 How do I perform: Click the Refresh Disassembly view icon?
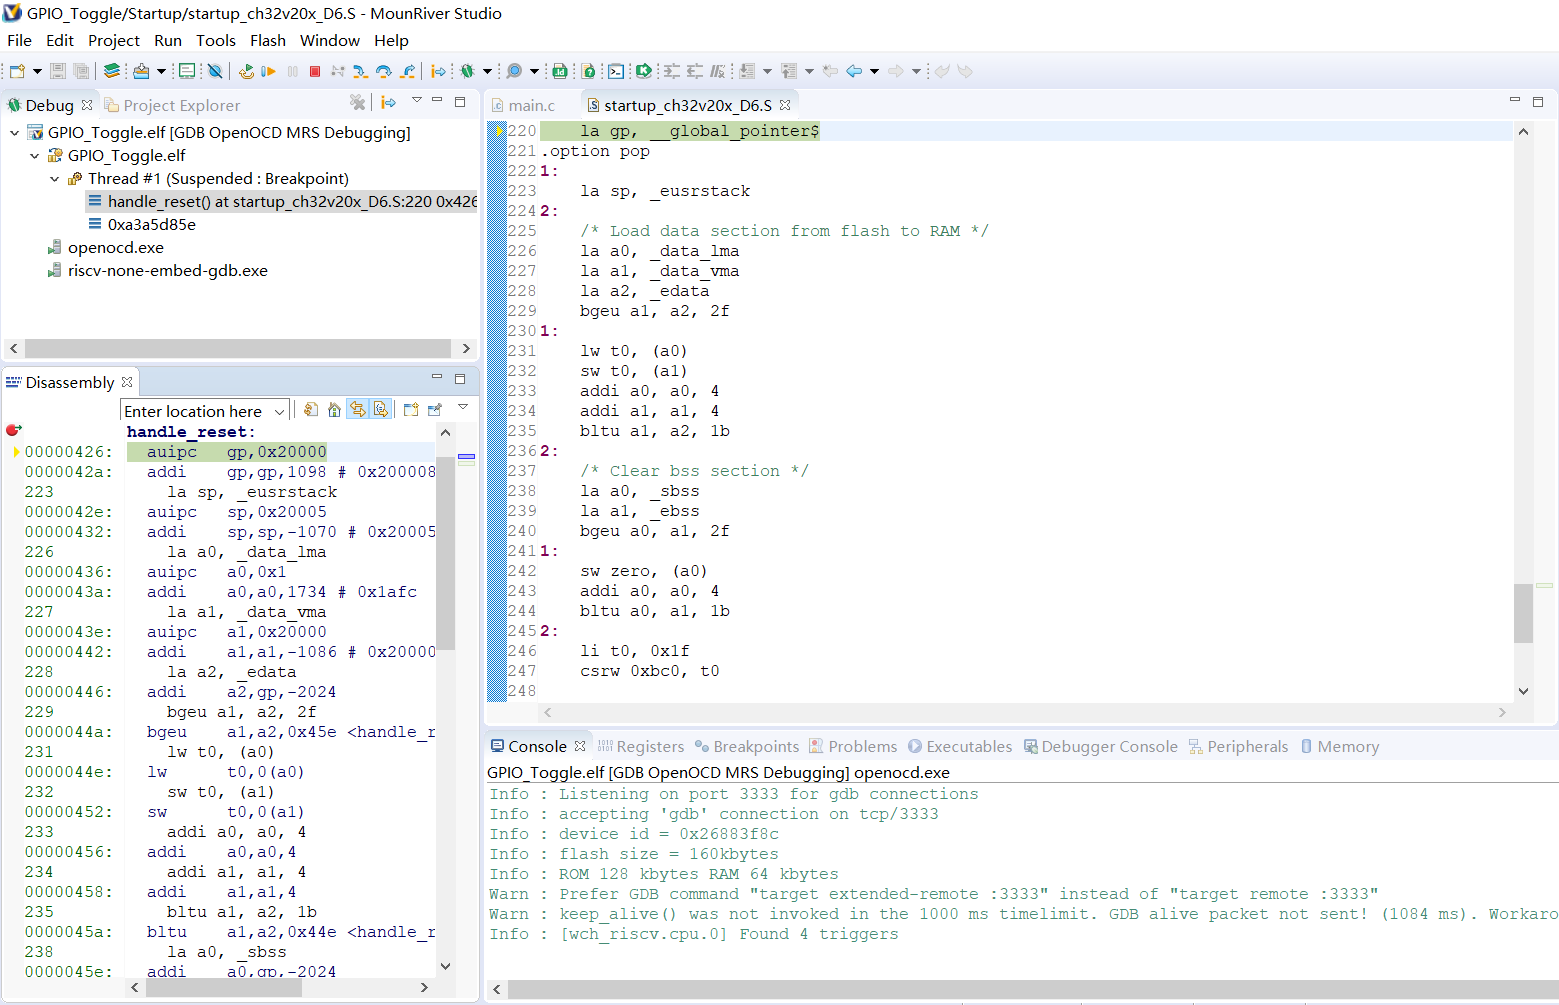[x=311, y=409]
